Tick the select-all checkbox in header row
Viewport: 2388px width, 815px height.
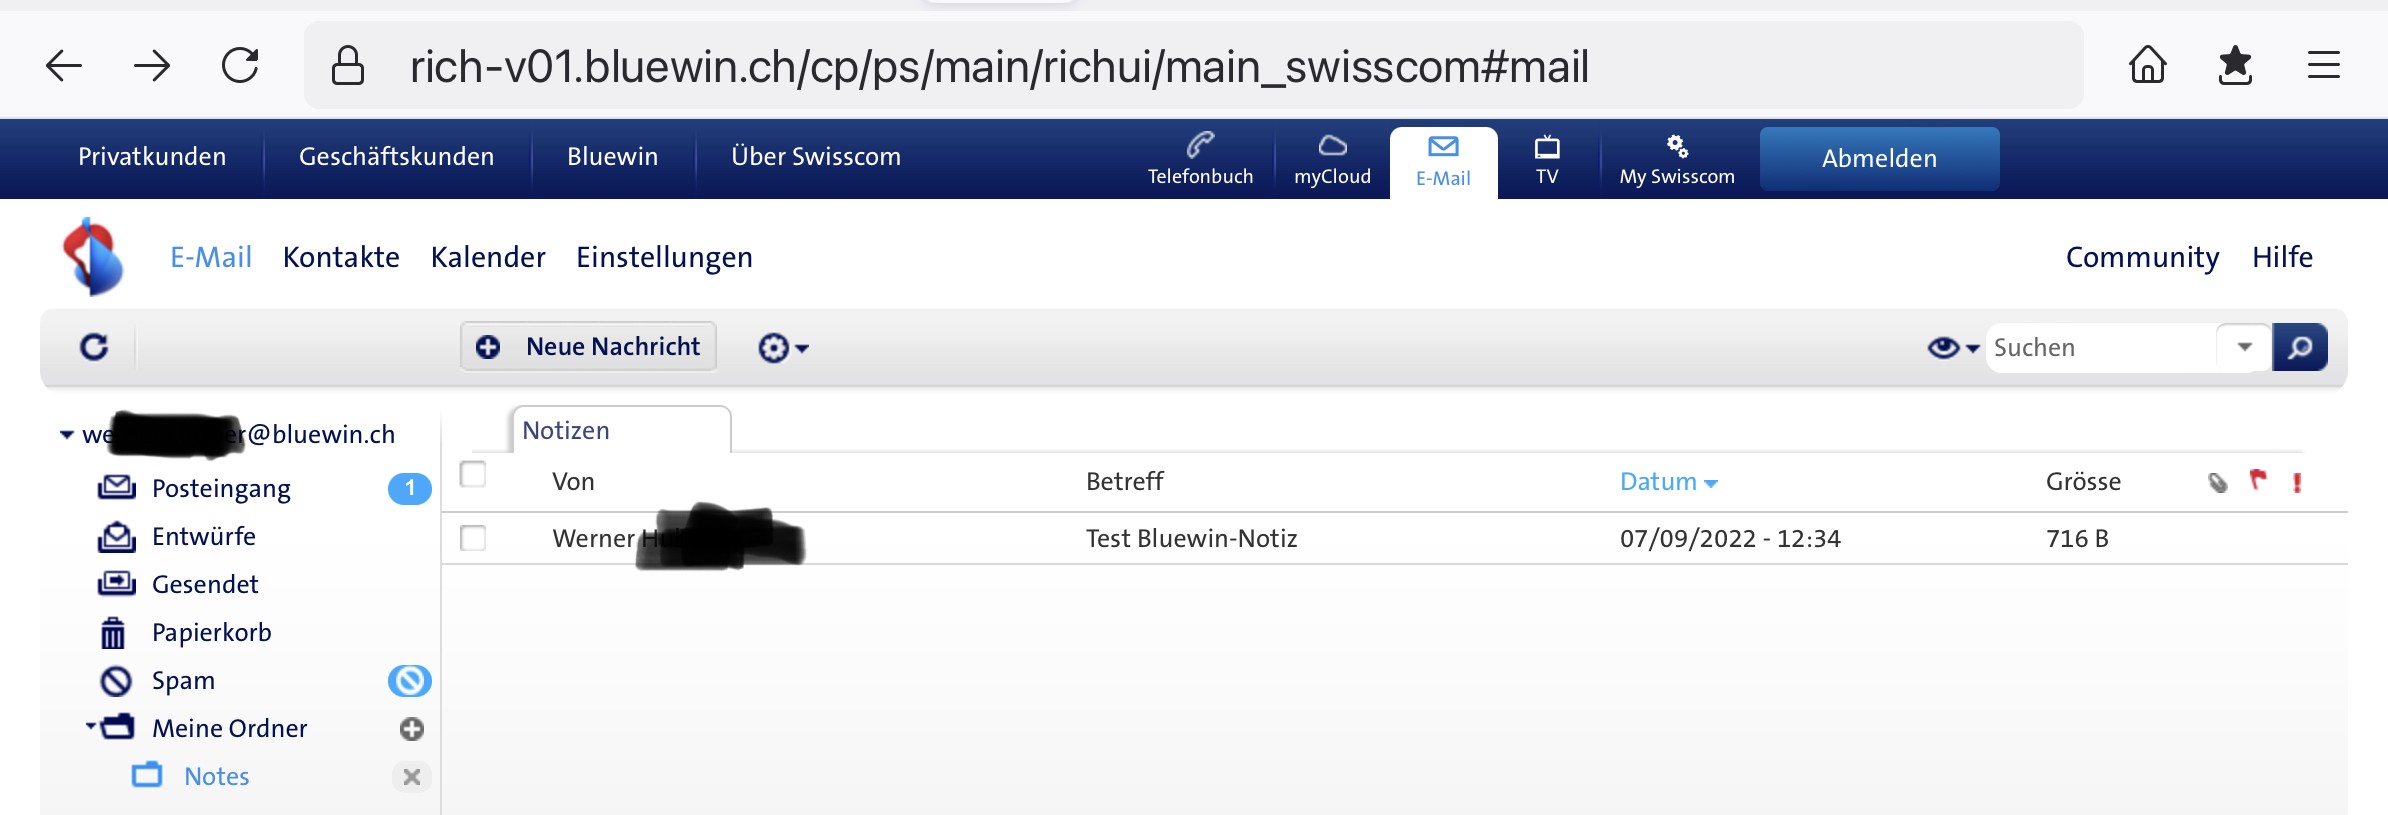pos(473,474)
